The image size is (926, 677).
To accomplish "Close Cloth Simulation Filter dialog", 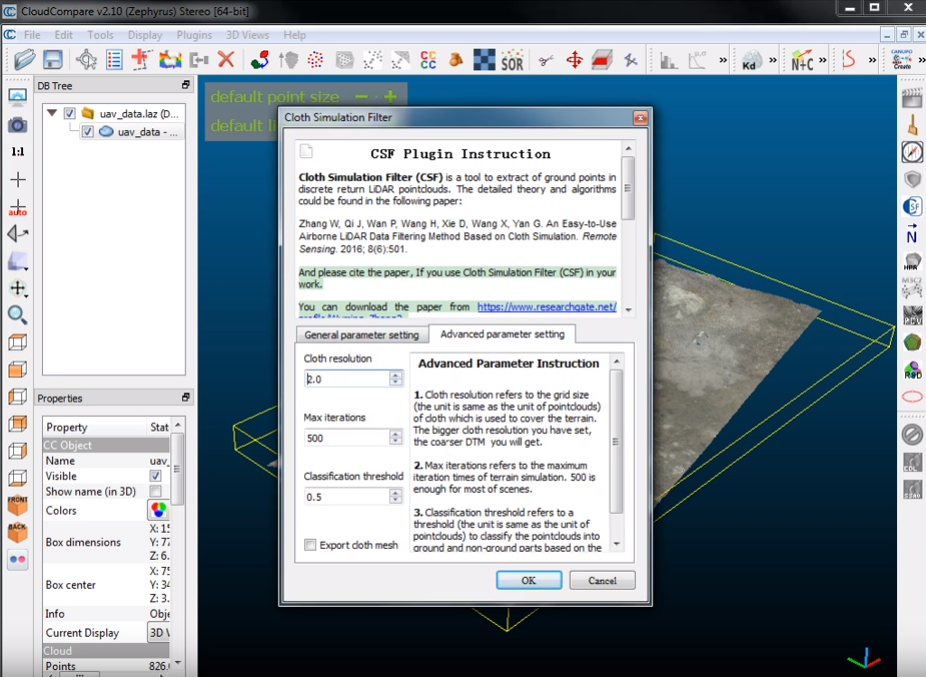I will pyautogui.click(x=640, y=118).
